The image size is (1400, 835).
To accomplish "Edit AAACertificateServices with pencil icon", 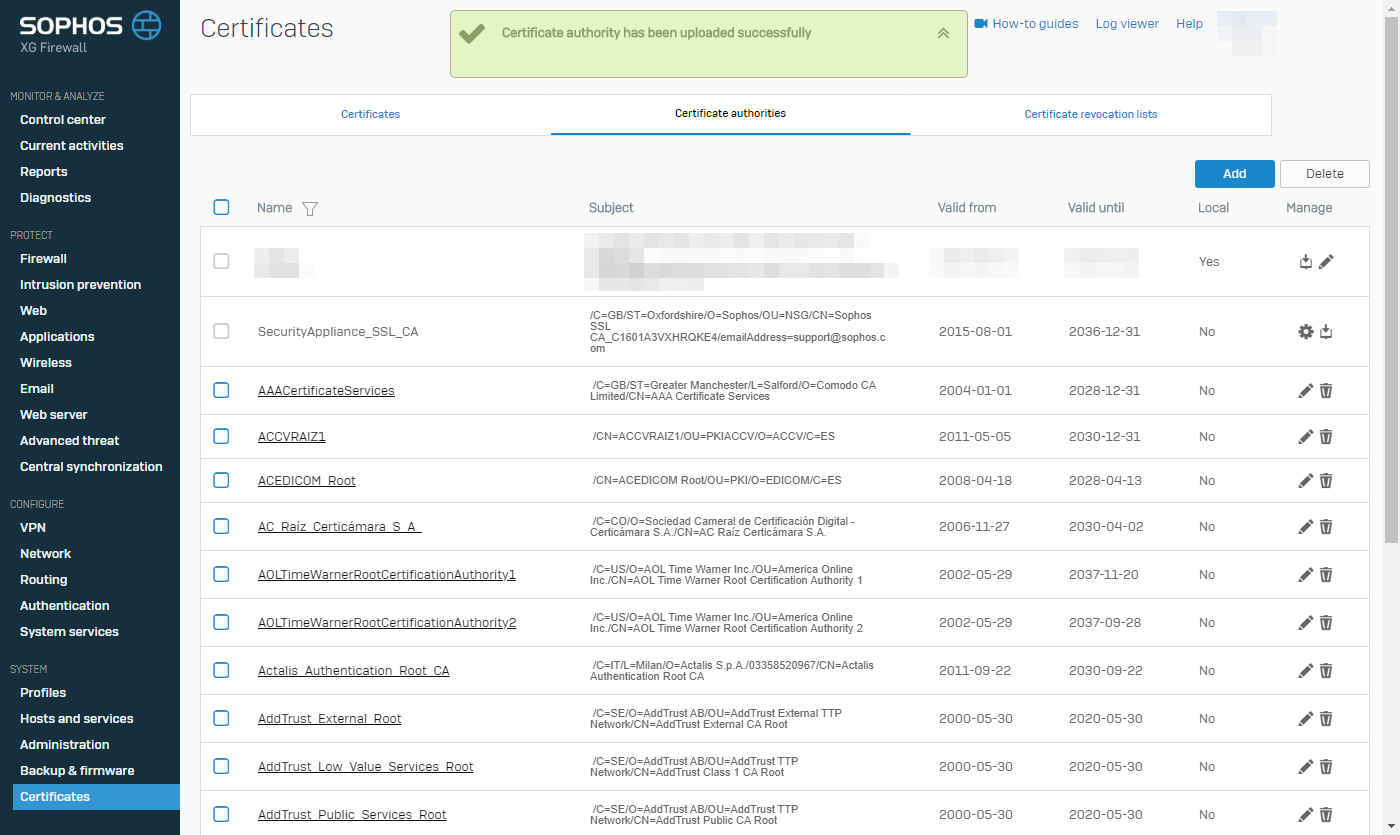I will click(1306, 391).
